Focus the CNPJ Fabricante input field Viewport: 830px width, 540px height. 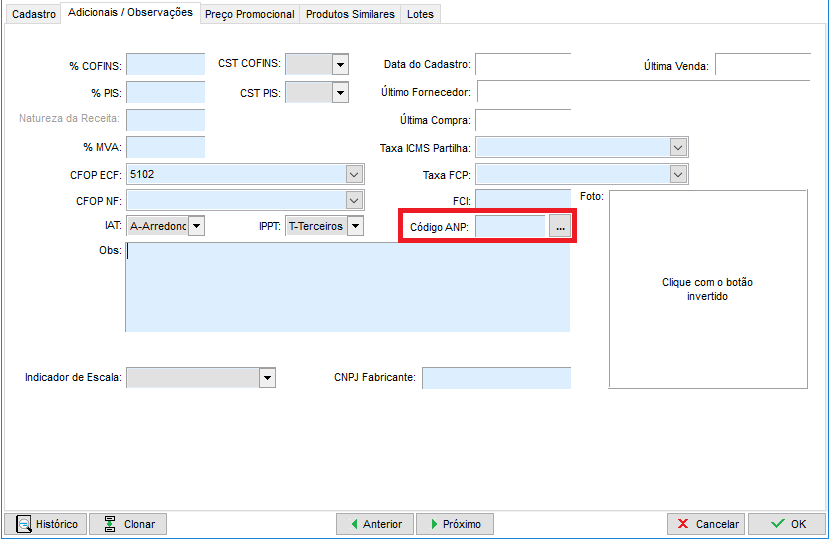click(x=496, y=378)
